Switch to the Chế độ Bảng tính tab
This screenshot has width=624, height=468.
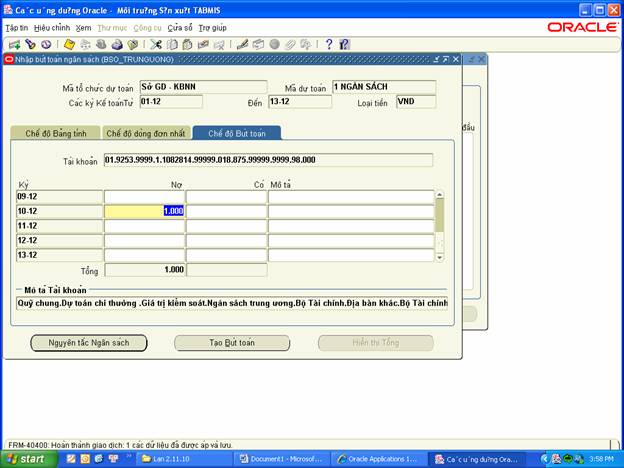pos(55,133)
